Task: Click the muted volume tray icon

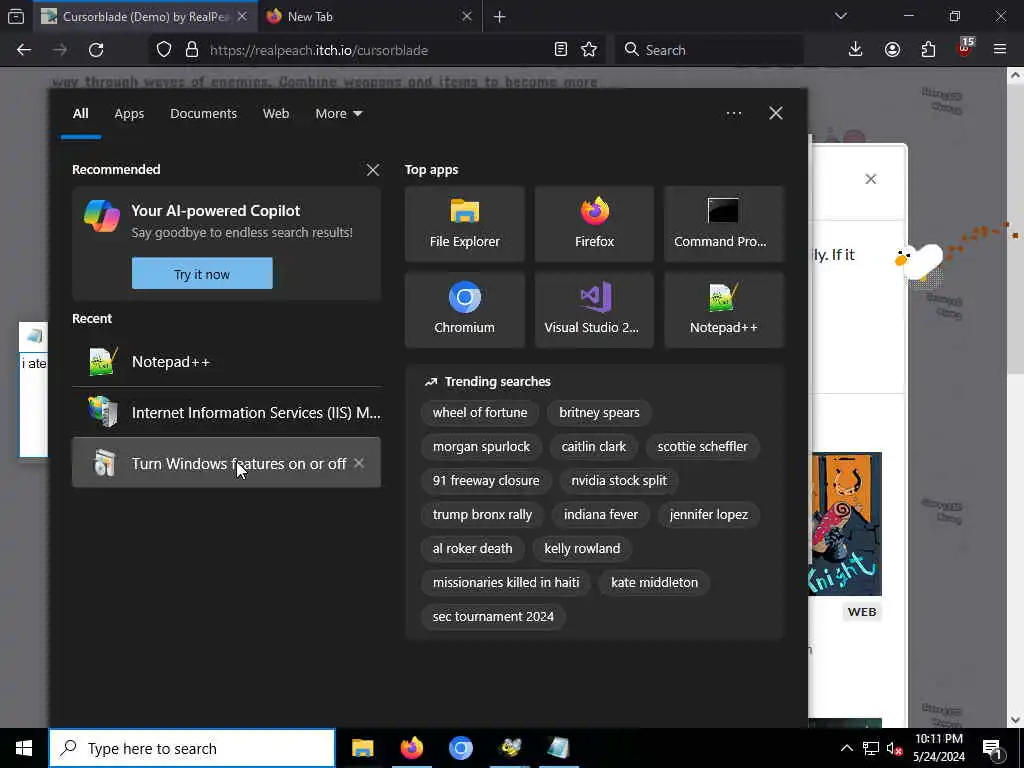Action: (x=894, y=748)
